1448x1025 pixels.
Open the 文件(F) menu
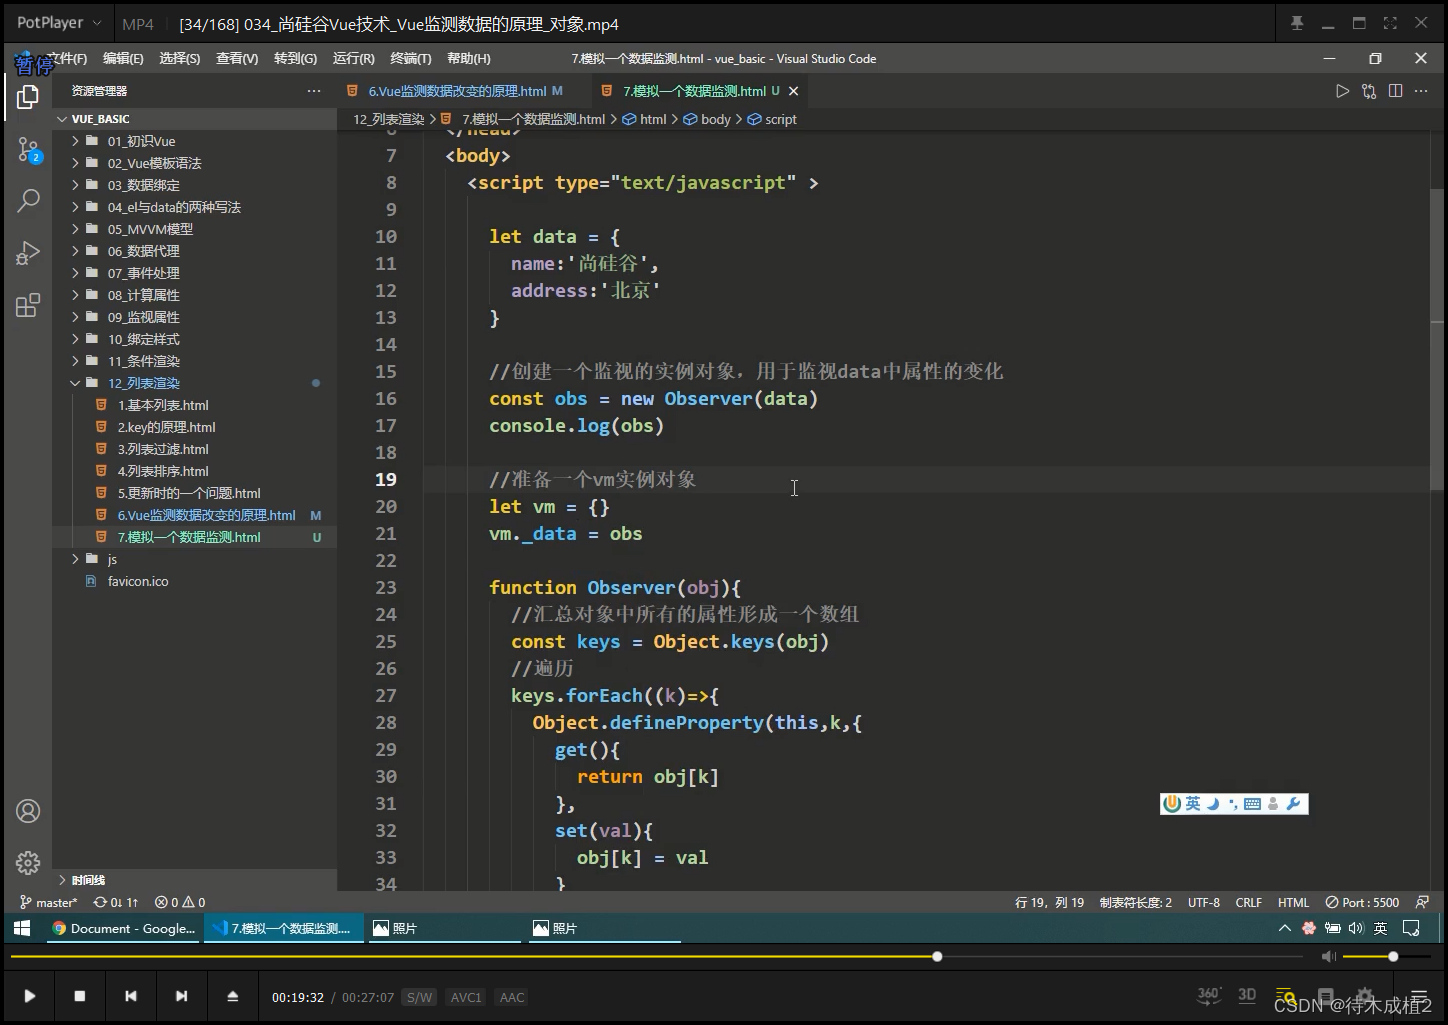tap(67, 59)
